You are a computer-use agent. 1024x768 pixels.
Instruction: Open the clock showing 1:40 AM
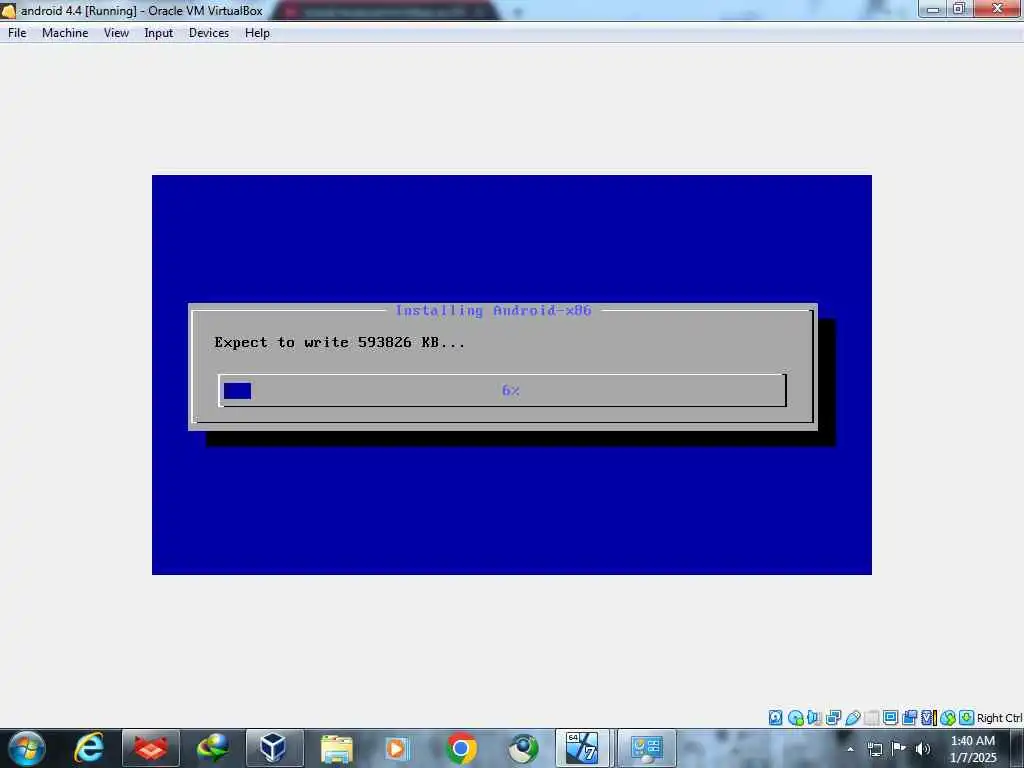(x=973, y=749)
